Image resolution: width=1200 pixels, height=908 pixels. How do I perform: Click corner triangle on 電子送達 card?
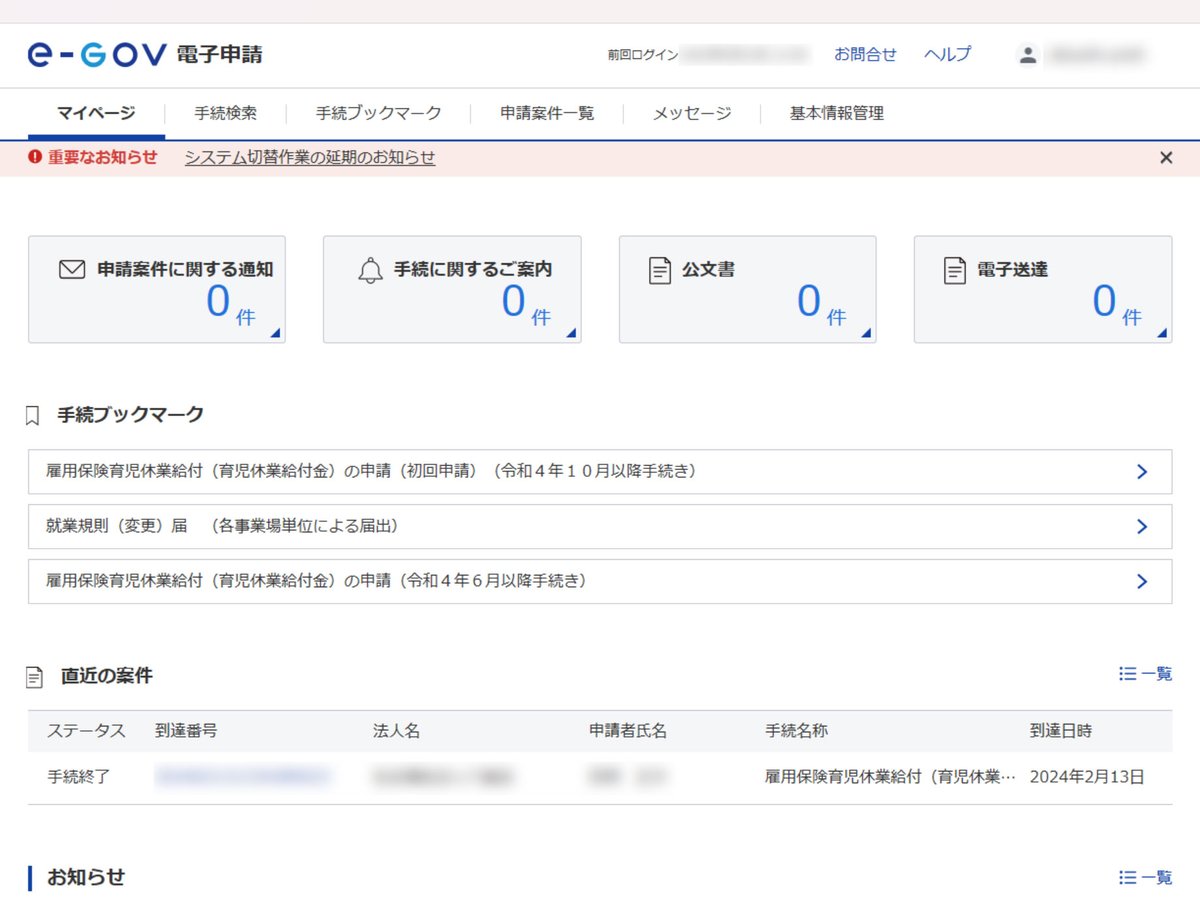point(1162,333)
